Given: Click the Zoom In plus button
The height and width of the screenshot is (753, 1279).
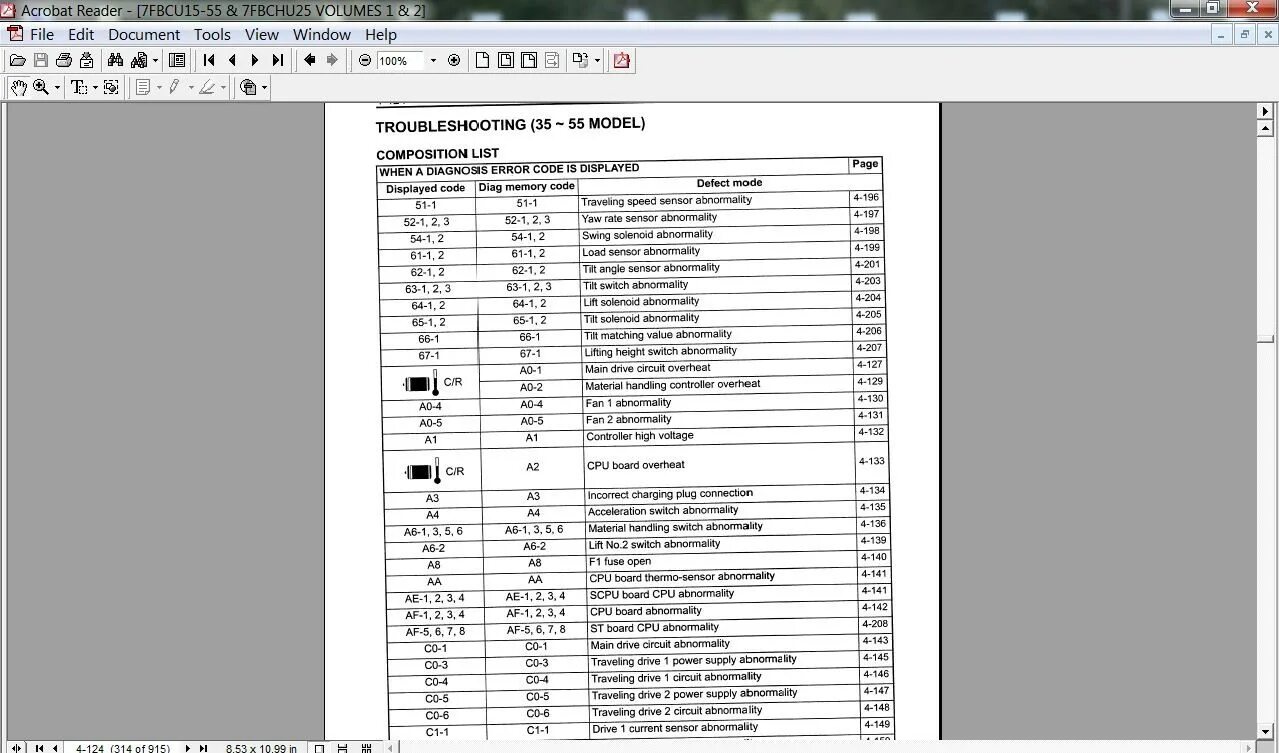Looking at the screenshot, I should (454, 60).
